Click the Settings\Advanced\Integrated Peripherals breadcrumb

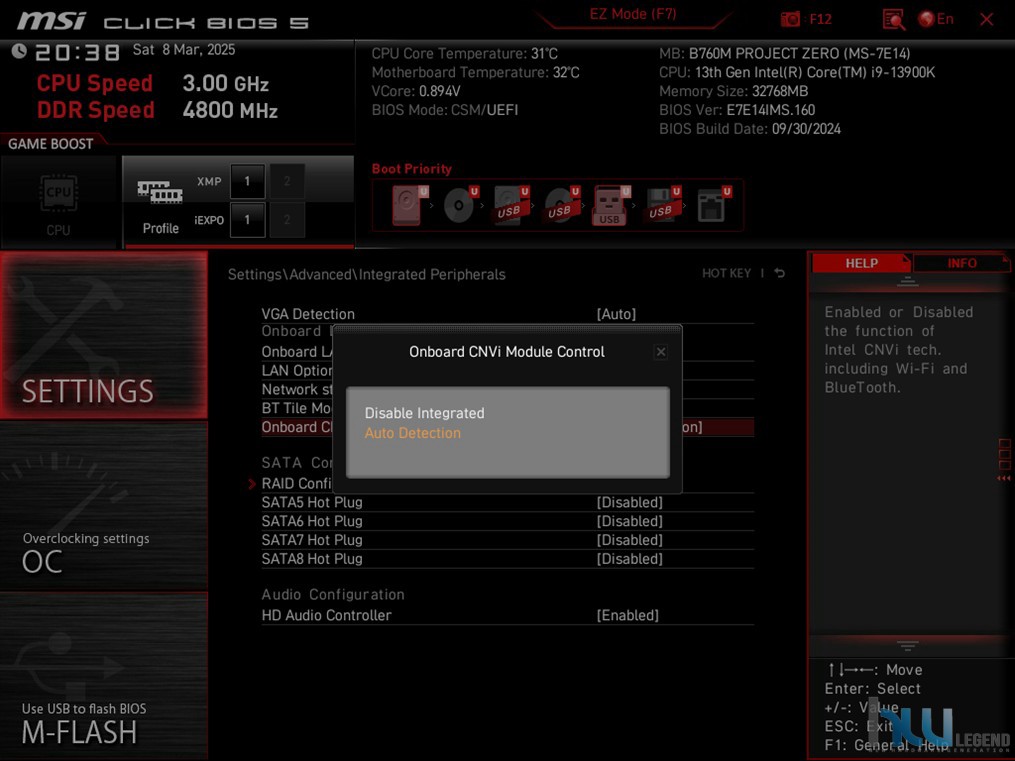[x=366, y=274]
